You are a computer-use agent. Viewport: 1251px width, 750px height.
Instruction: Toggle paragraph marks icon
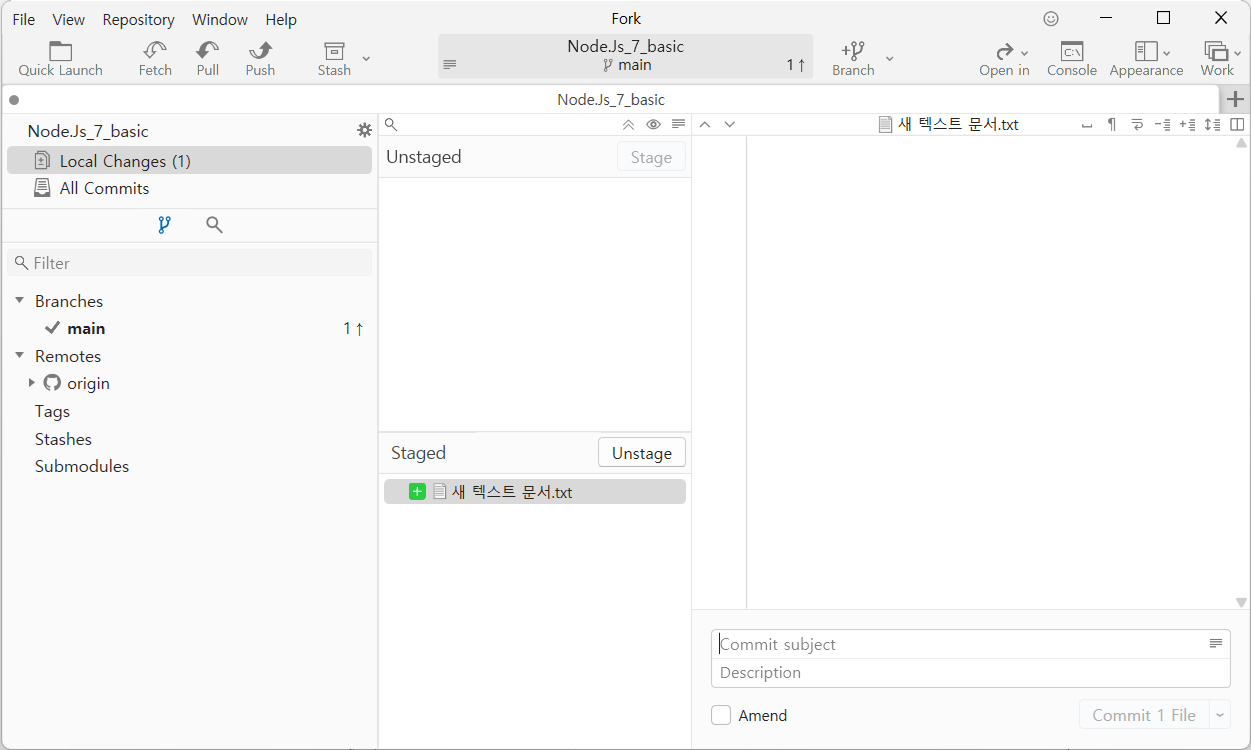[1111, 125]
